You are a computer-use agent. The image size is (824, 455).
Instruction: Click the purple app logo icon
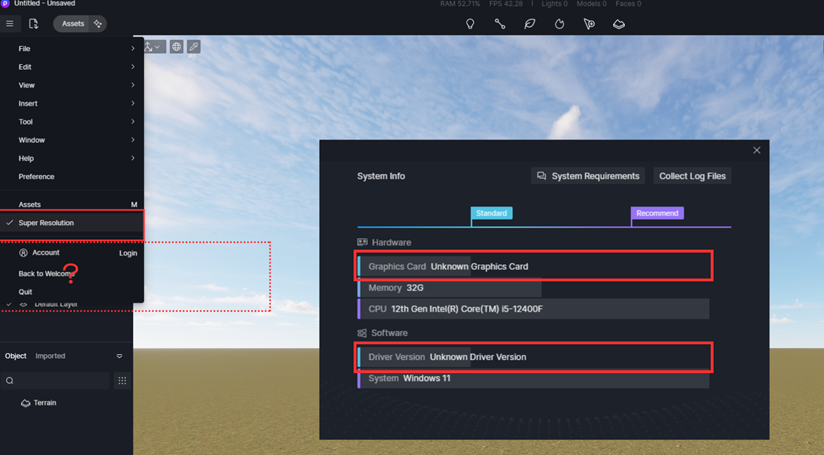5,4
